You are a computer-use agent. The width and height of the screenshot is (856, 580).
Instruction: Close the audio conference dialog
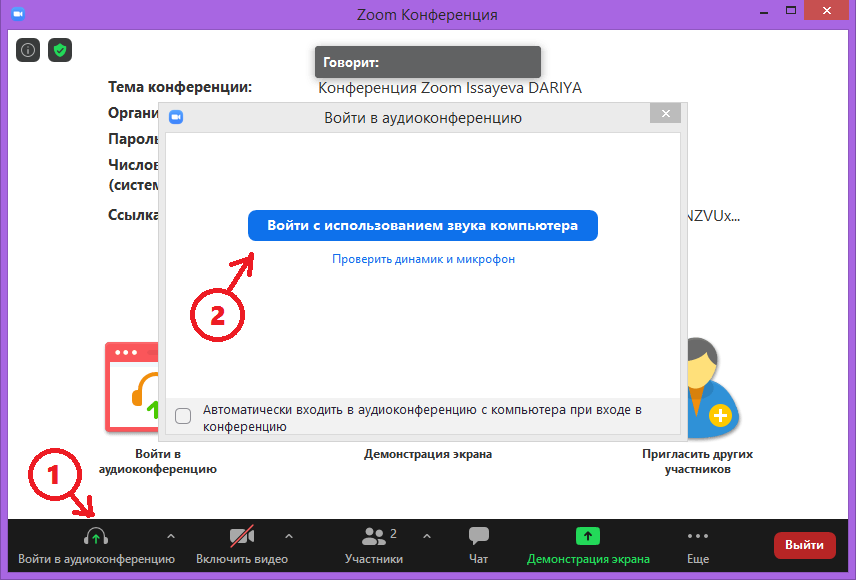click(x=665, y=114)
